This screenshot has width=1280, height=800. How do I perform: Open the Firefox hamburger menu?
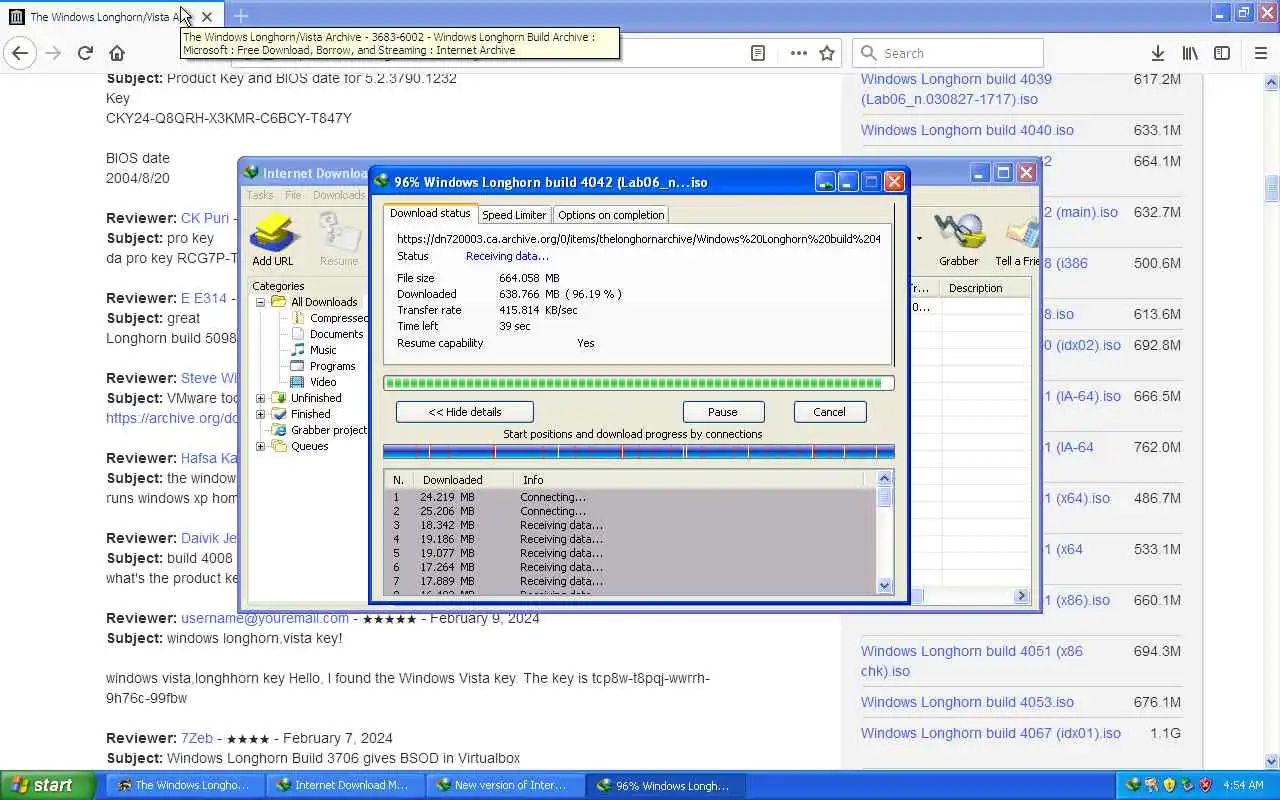point(1260,53)
